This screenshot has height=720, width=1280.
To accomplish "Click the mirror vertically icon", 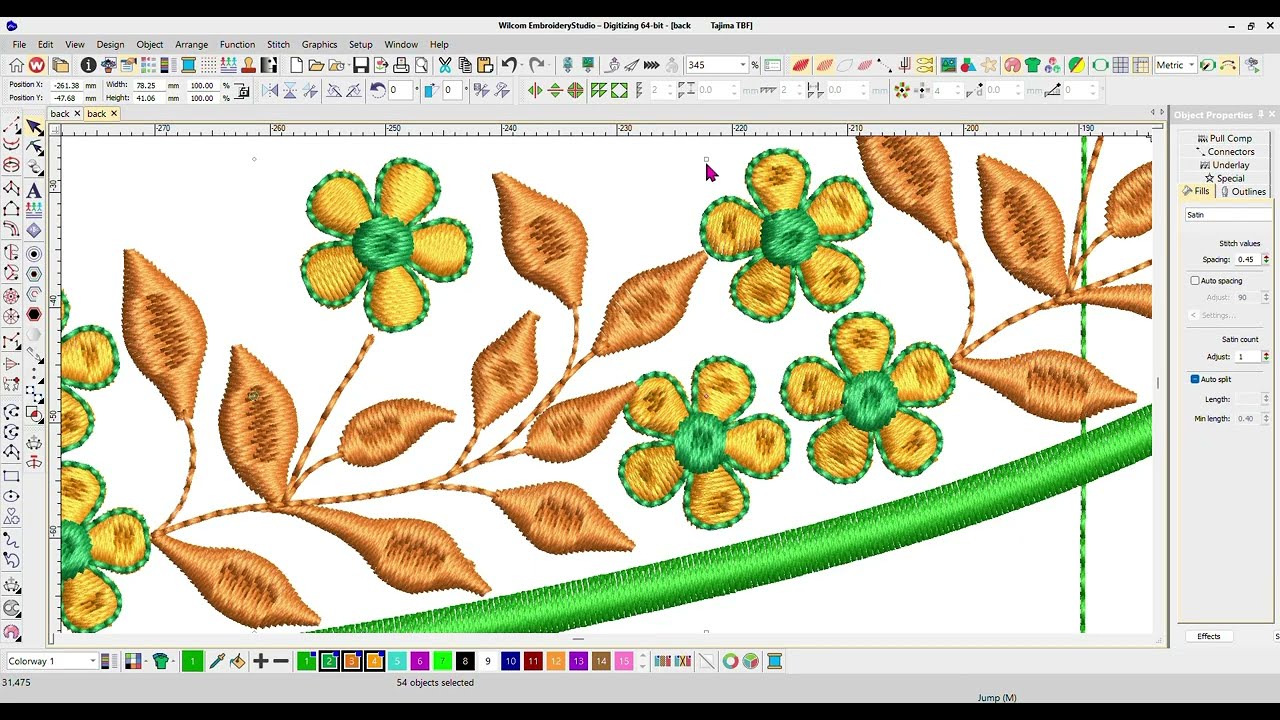I will 290,90.
